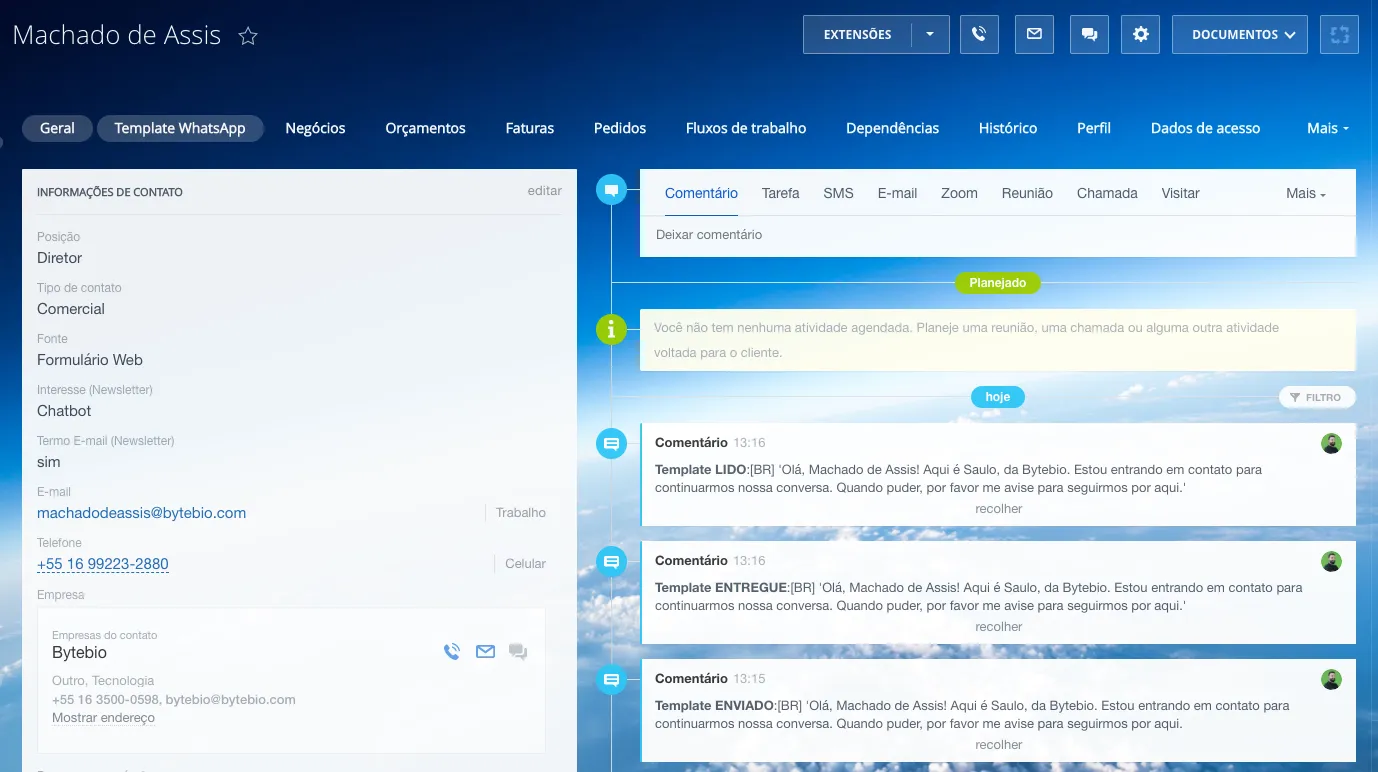The height and width of the screenshot is (772, 1378).
Task: Open the Negócios tab
Action: click(315, 128)
